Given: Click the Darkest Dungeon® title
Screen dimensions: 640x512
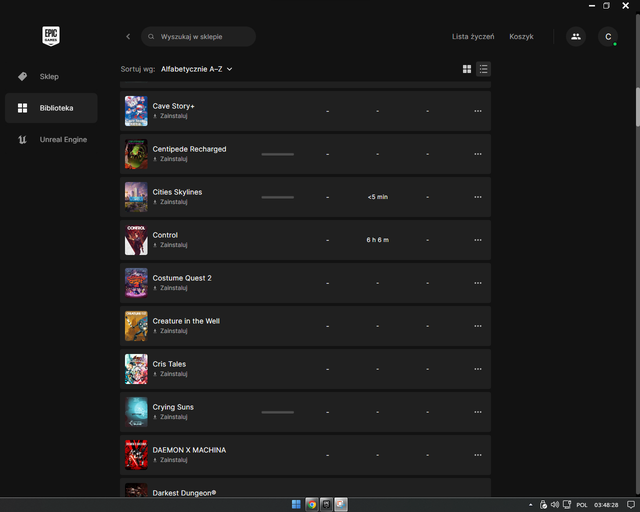Looking at the screenshot, I should (x=184, y=493).
